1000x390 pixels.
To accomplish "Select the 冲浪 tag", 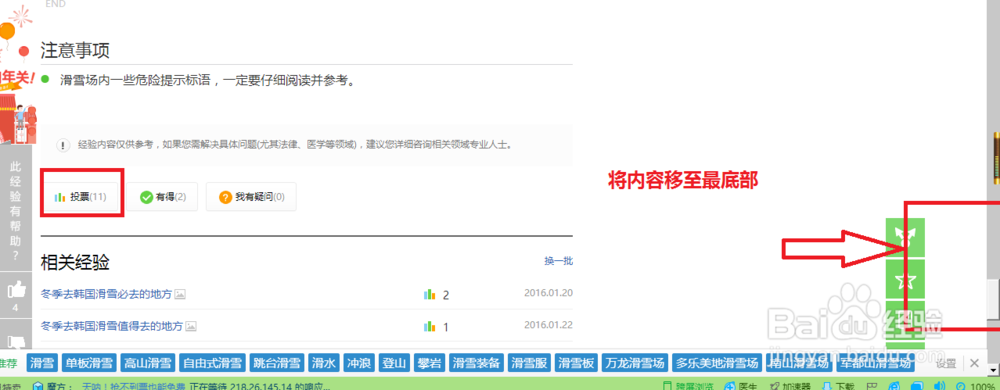I will pyautogui.click(x=360, y=364).
